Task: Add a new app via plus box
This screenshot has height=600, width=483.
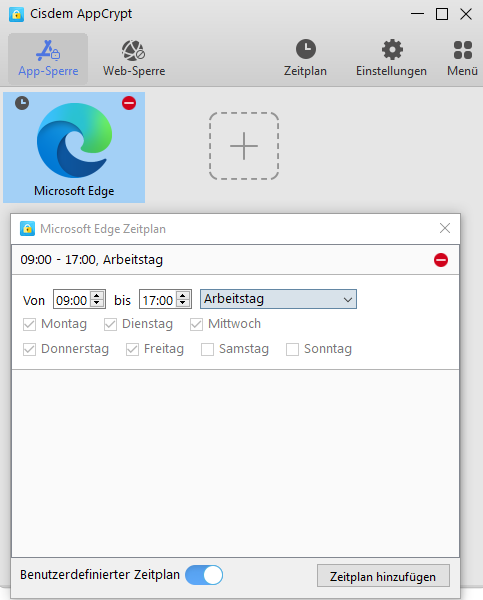Action: (244, 146)
